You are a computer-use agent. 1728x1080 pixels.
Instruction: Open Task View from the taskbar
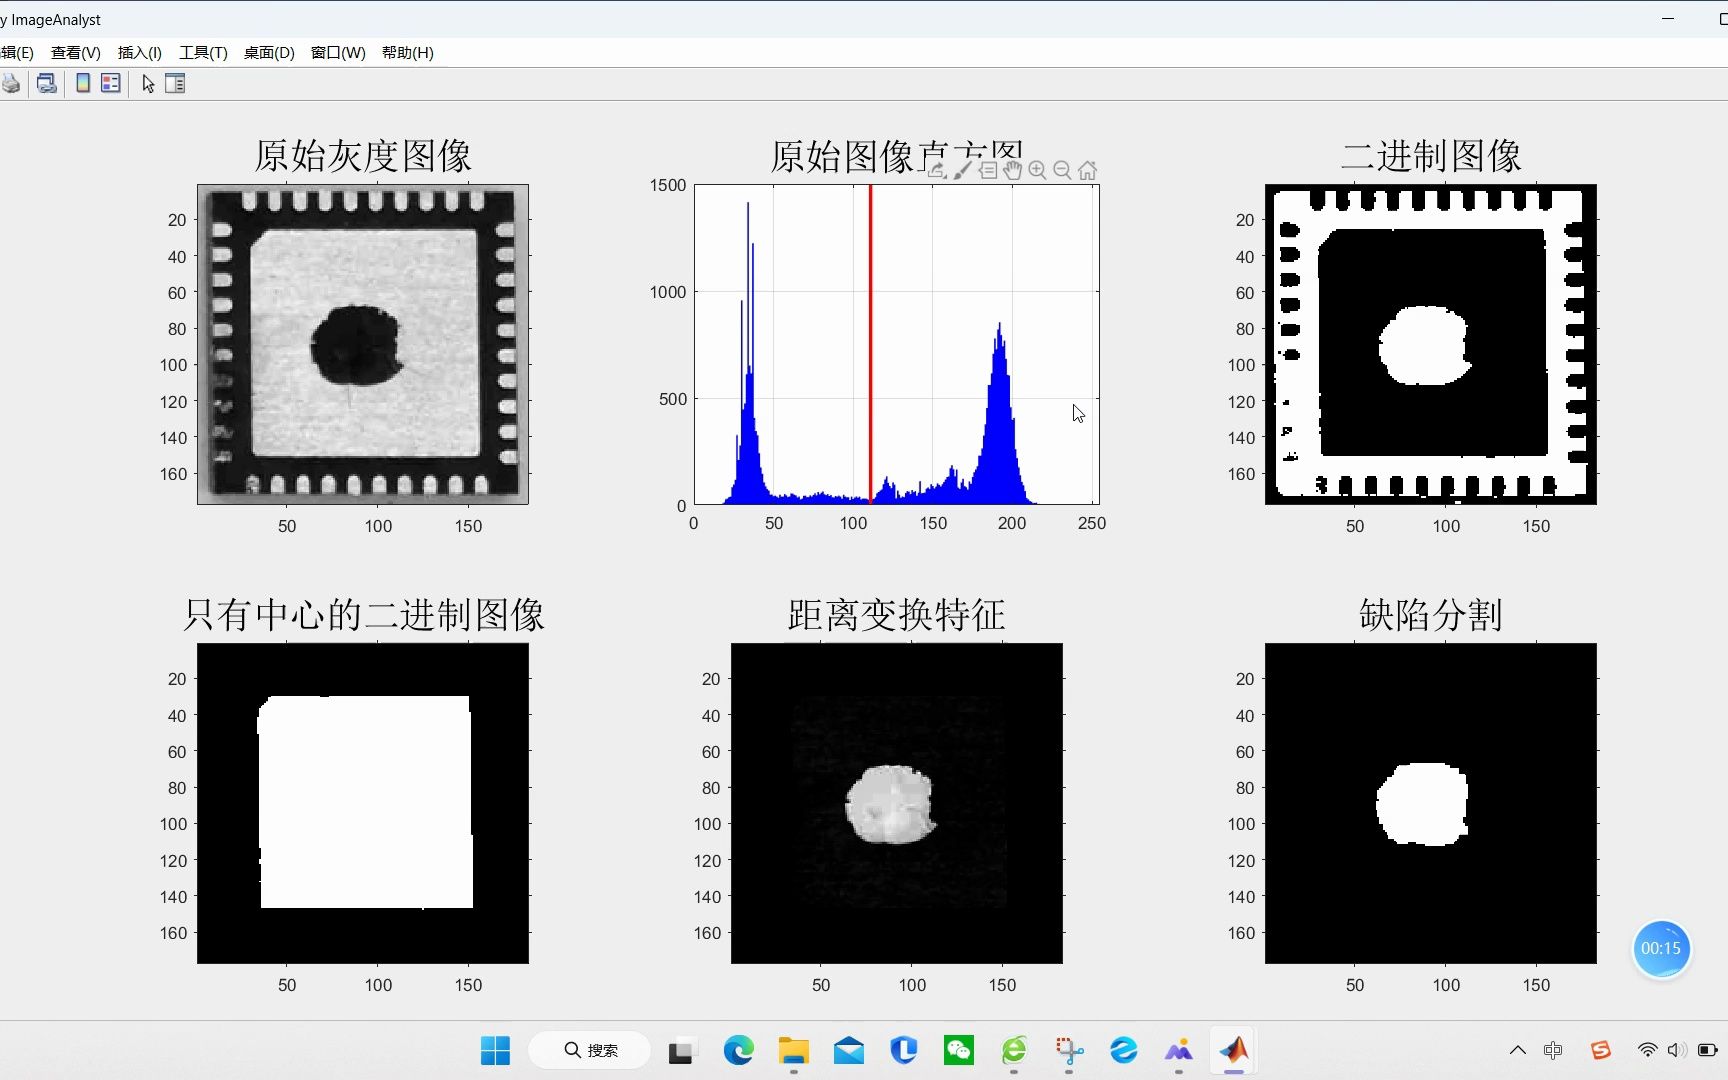point(681,1050)
